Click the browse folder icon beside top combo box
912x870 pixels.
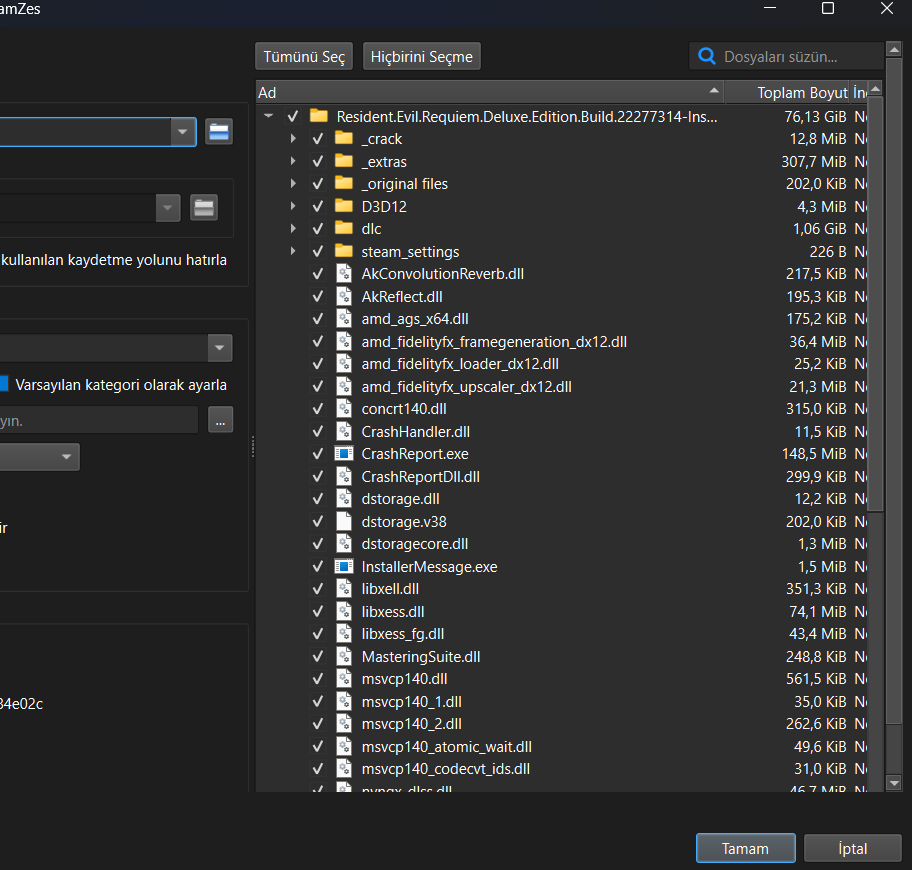pos(219,131)
